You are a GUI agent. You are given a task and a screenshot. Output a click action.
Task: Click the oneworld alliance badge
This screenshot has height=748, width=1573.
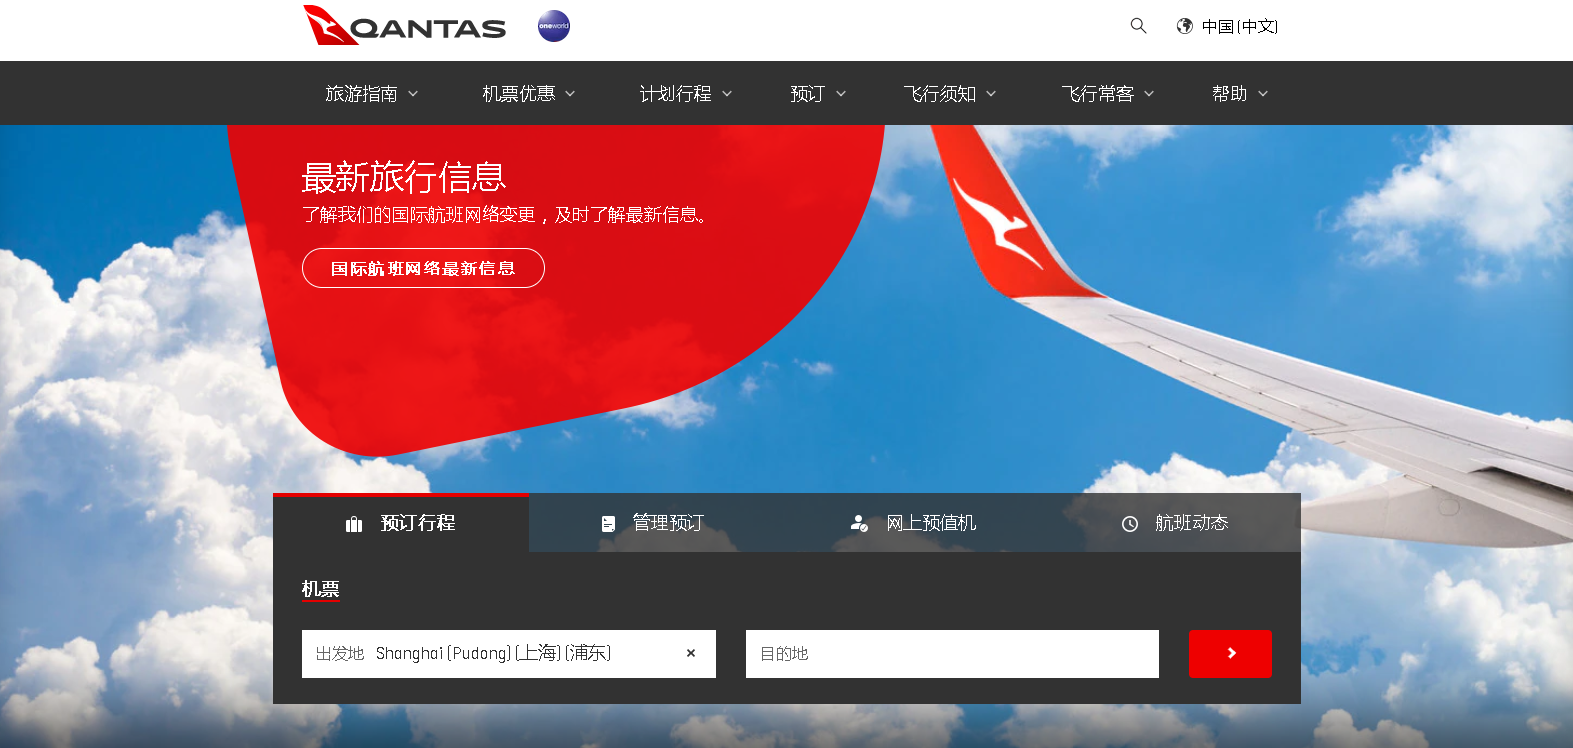click(553, 26)
